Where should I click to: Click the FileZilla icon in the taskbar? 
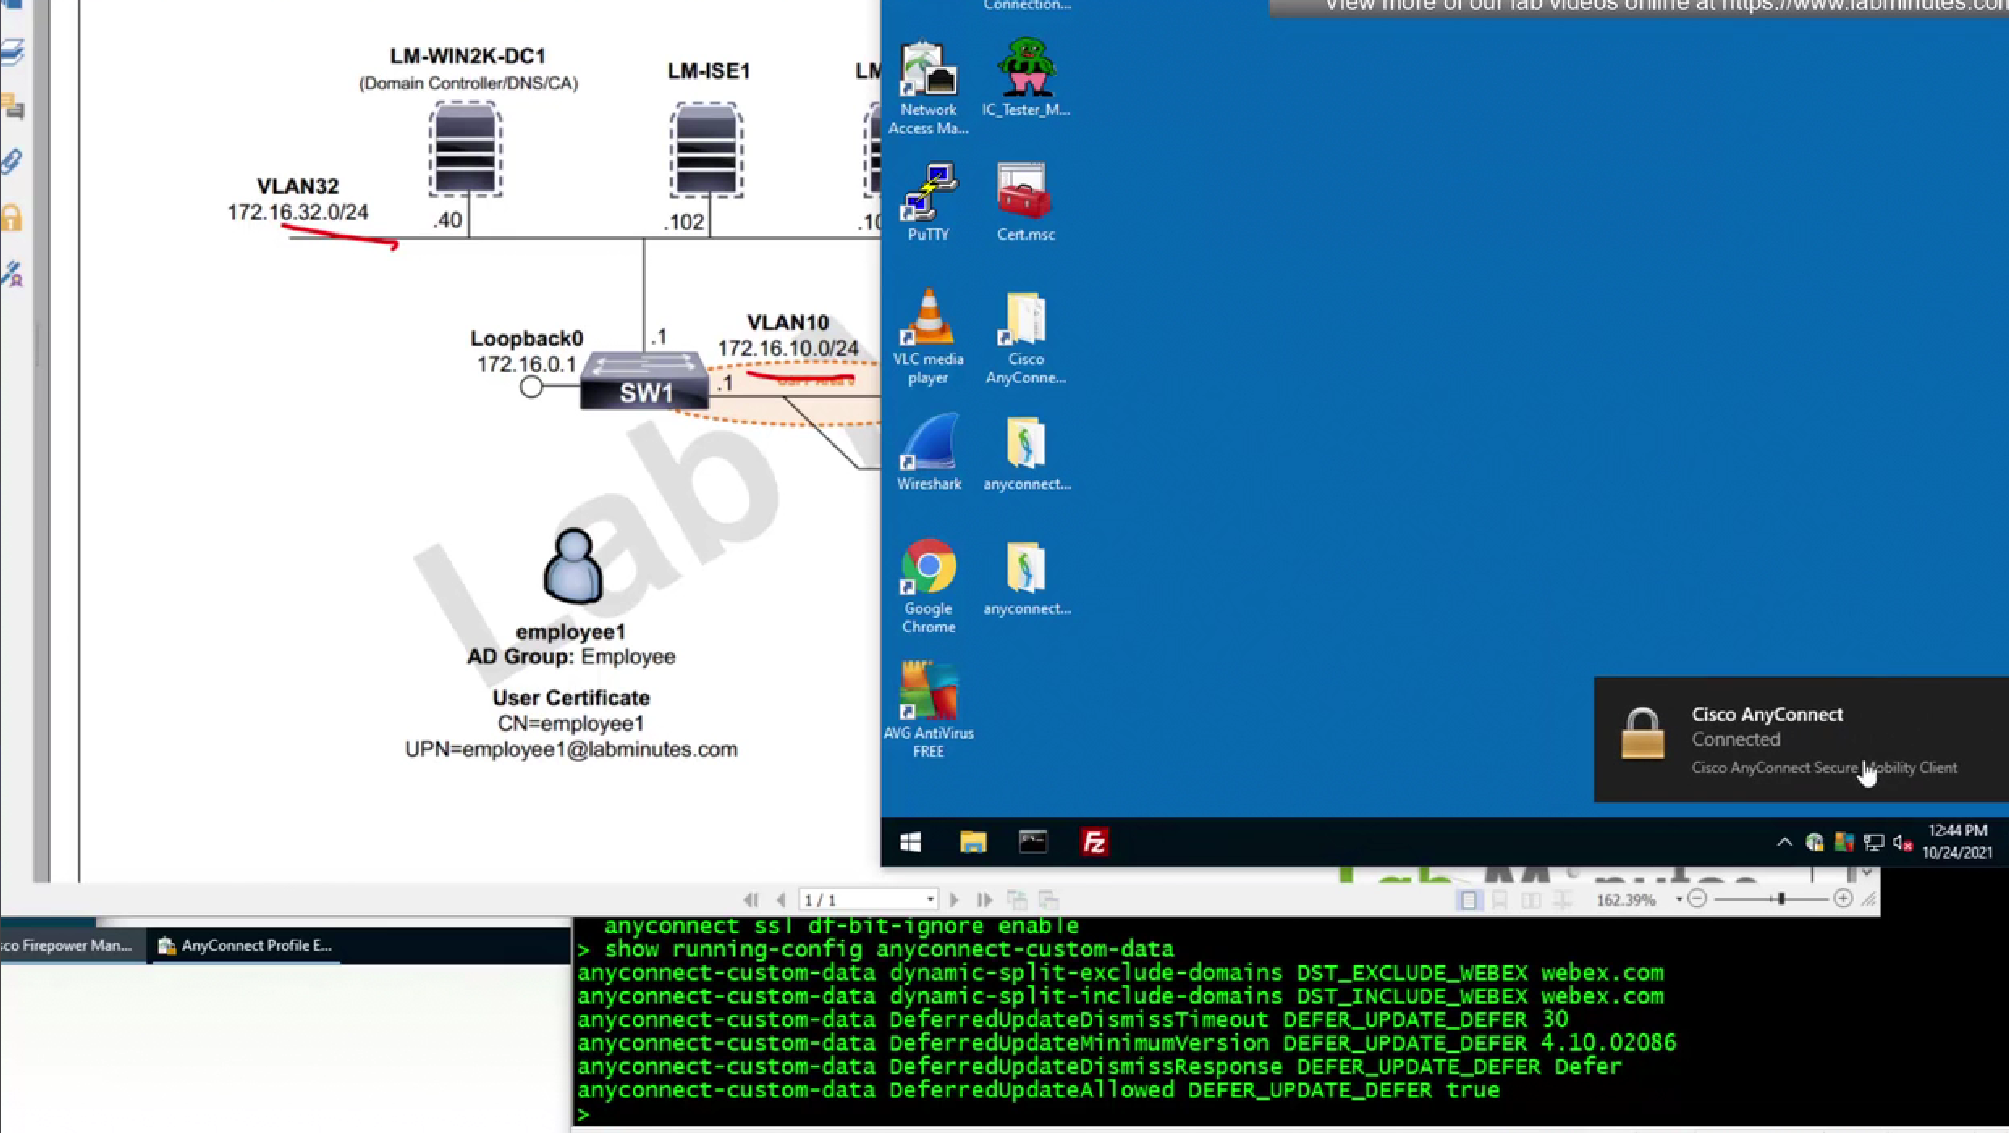click(1094, 842)
